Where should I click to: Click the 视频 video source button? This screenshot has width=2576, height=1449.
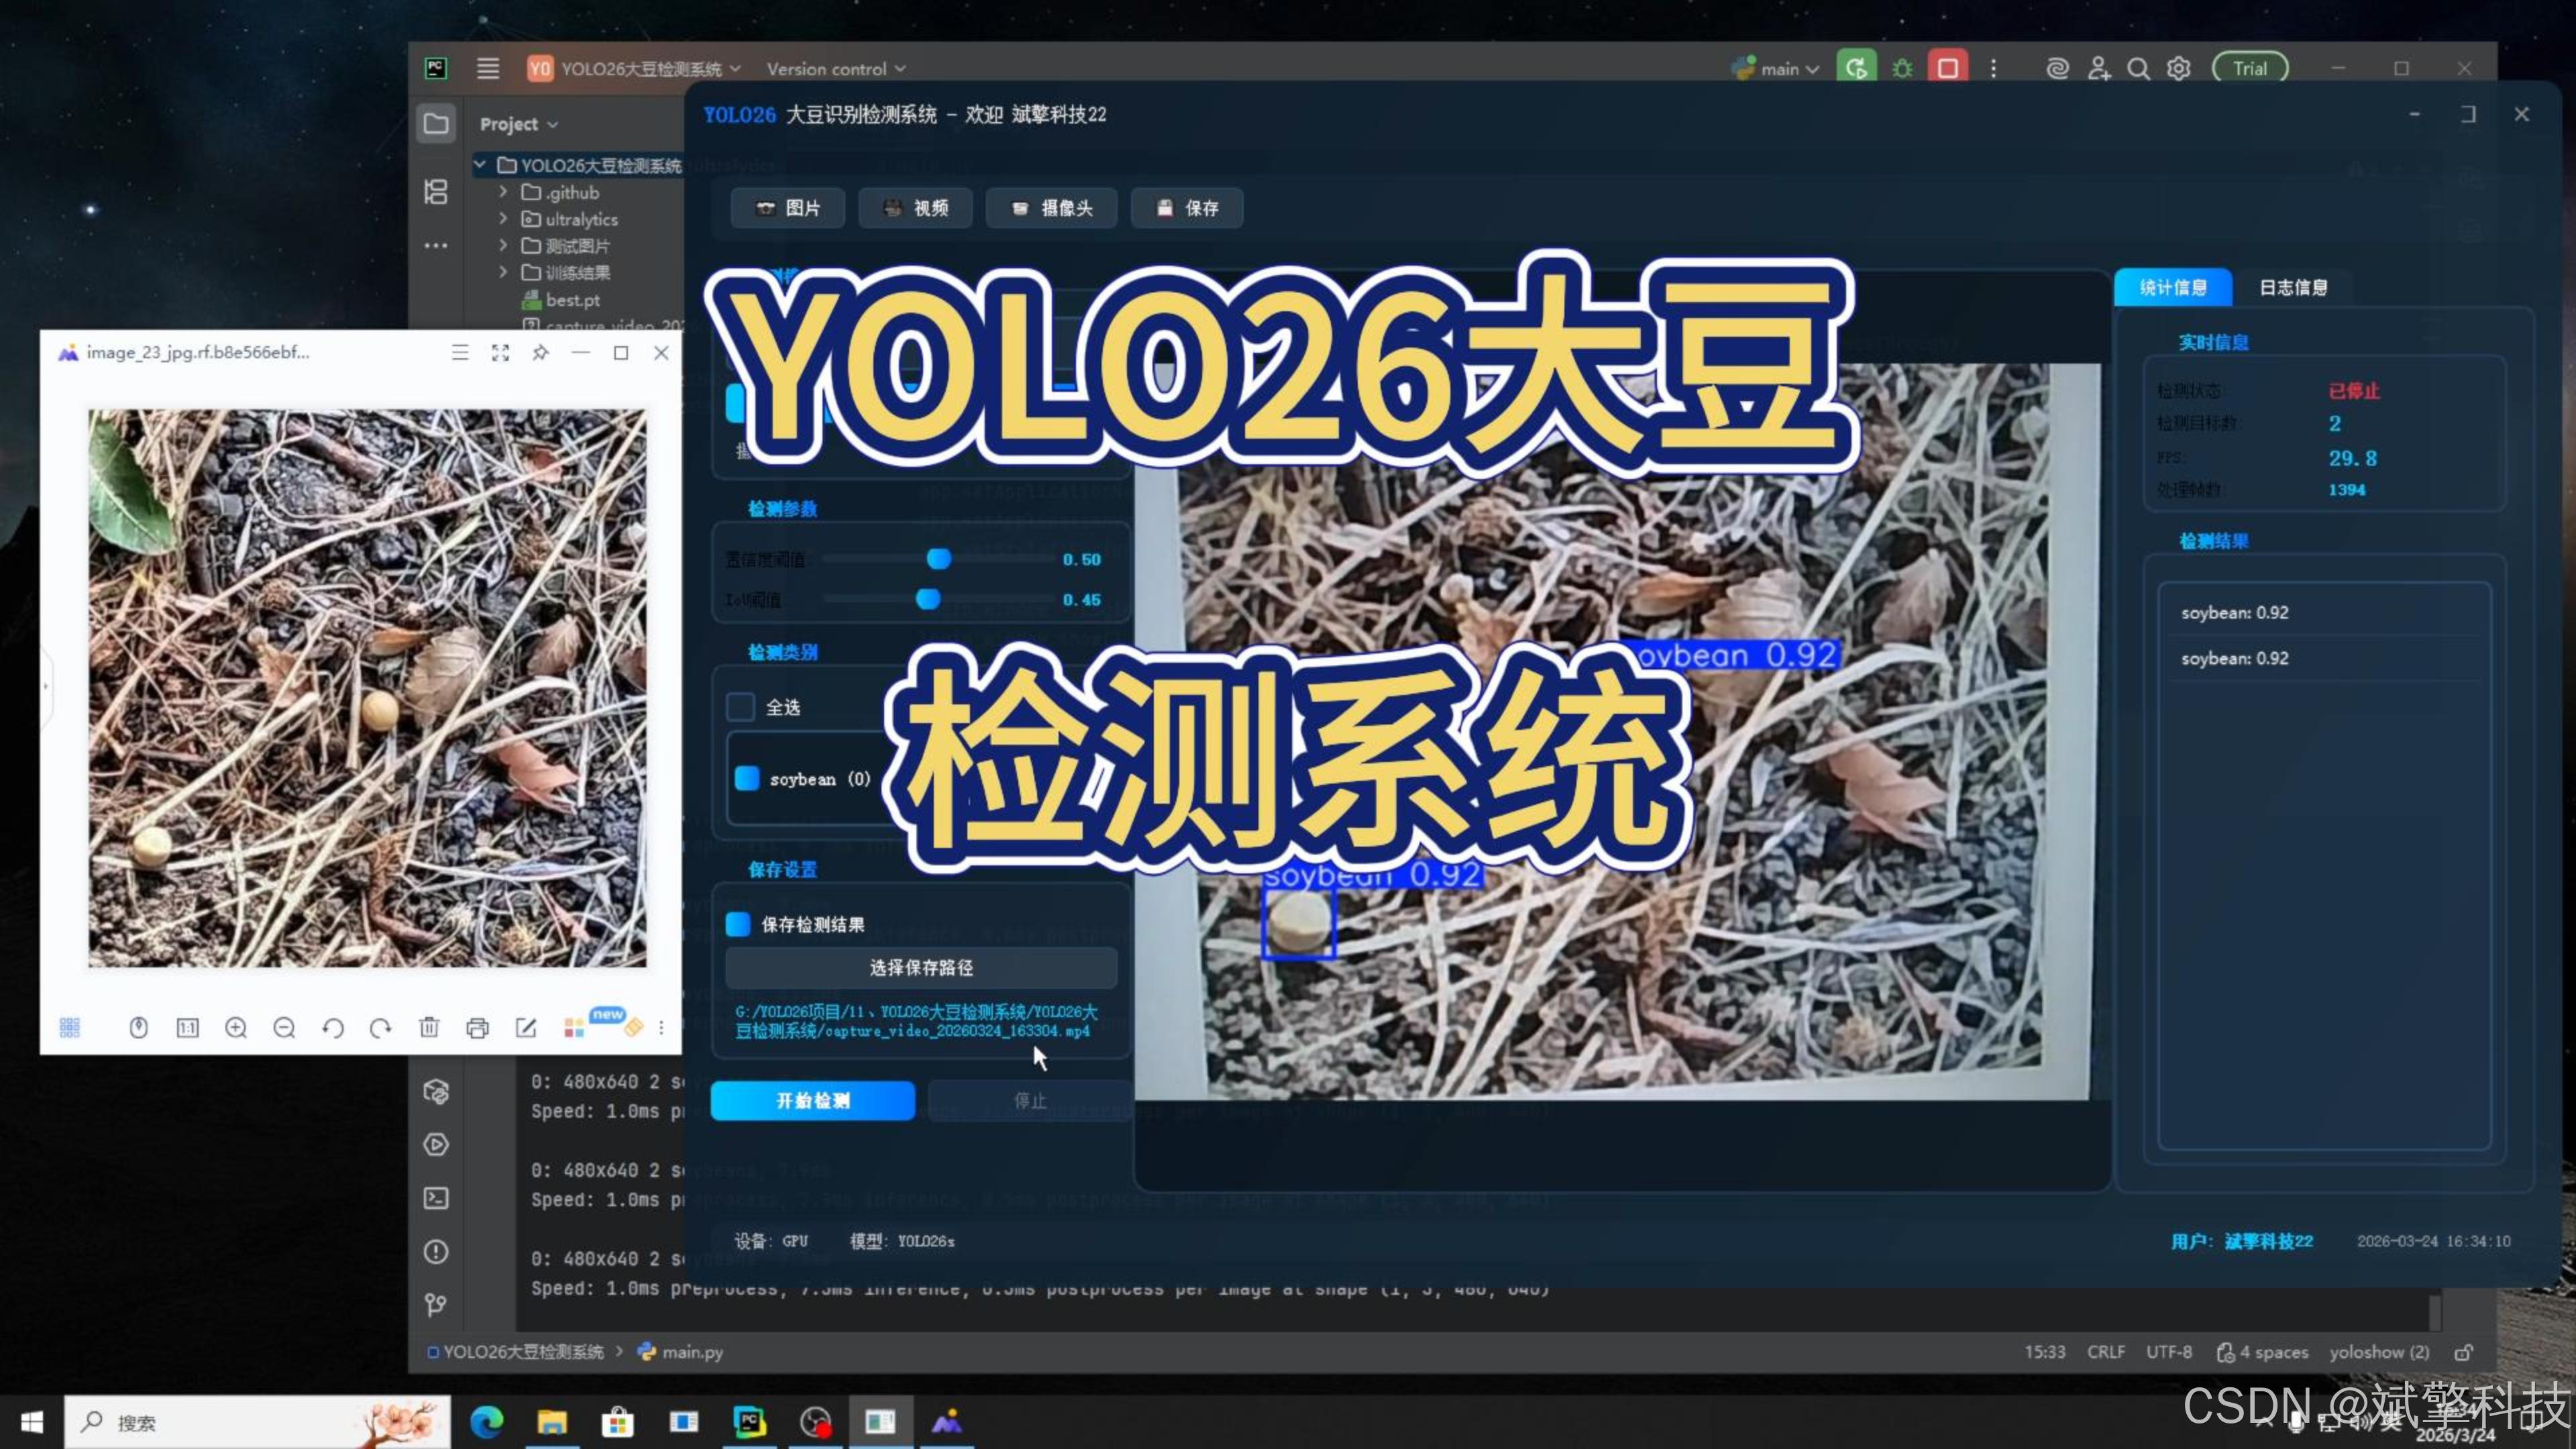click(916, 208)
